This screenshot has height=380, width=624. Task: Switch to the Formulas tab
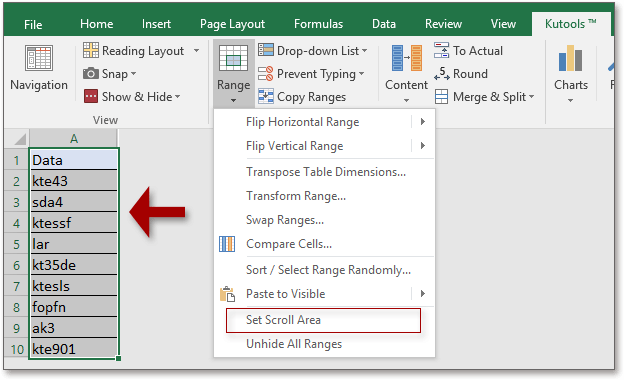318,24
